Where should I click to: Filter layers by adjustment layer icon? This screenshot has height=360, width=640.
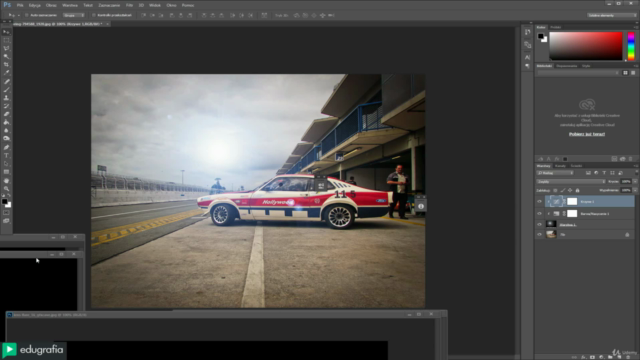pos(596,173)
